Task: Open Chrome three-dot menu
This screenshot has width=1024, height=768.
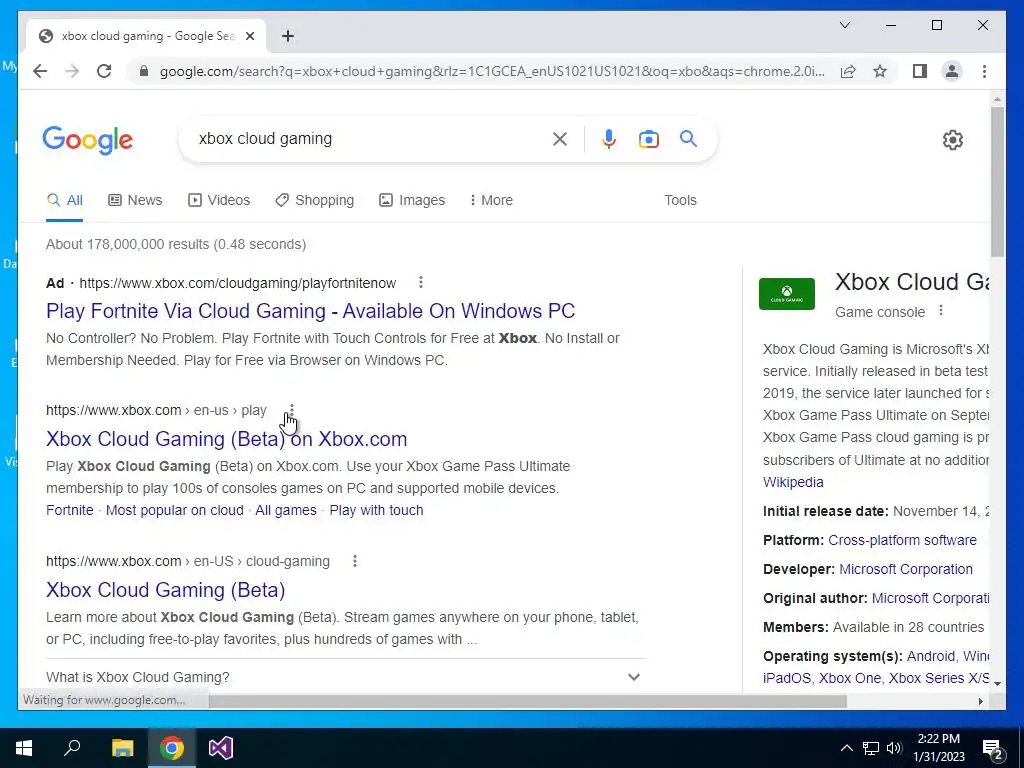Action: pos(984,71)
